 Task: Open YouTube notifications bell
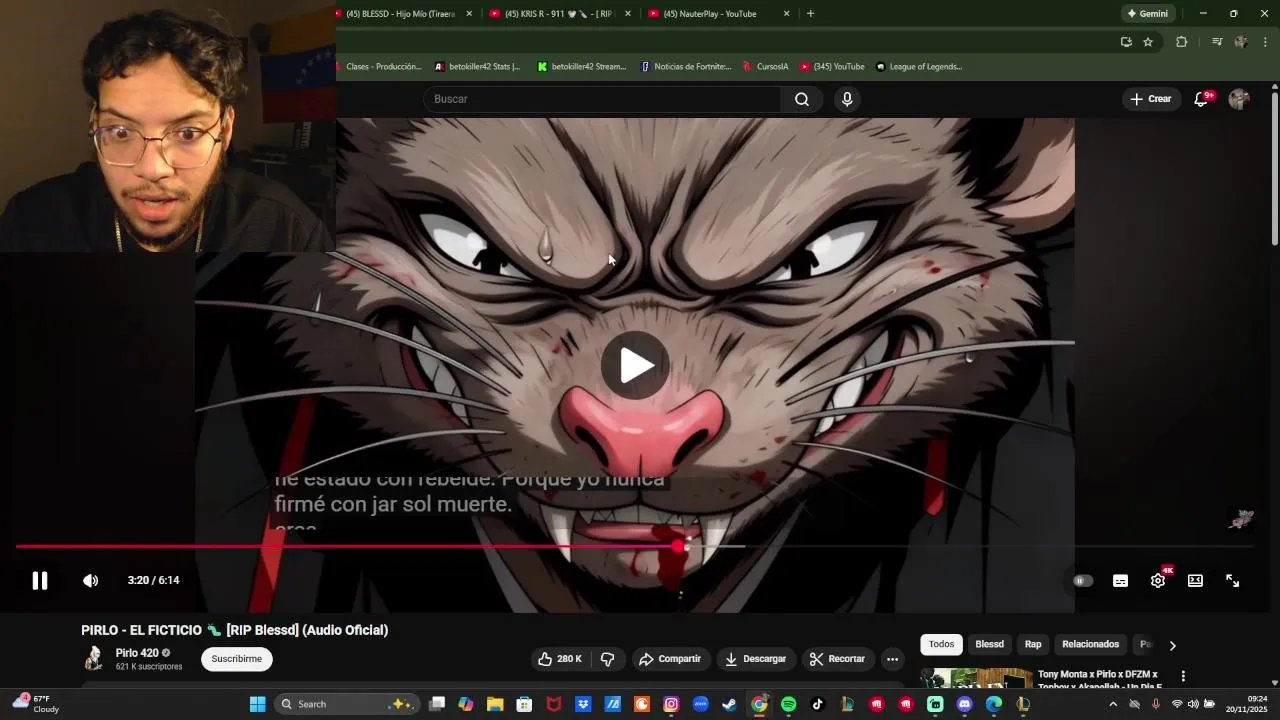pyautogui.click(x=1202, y=99)
